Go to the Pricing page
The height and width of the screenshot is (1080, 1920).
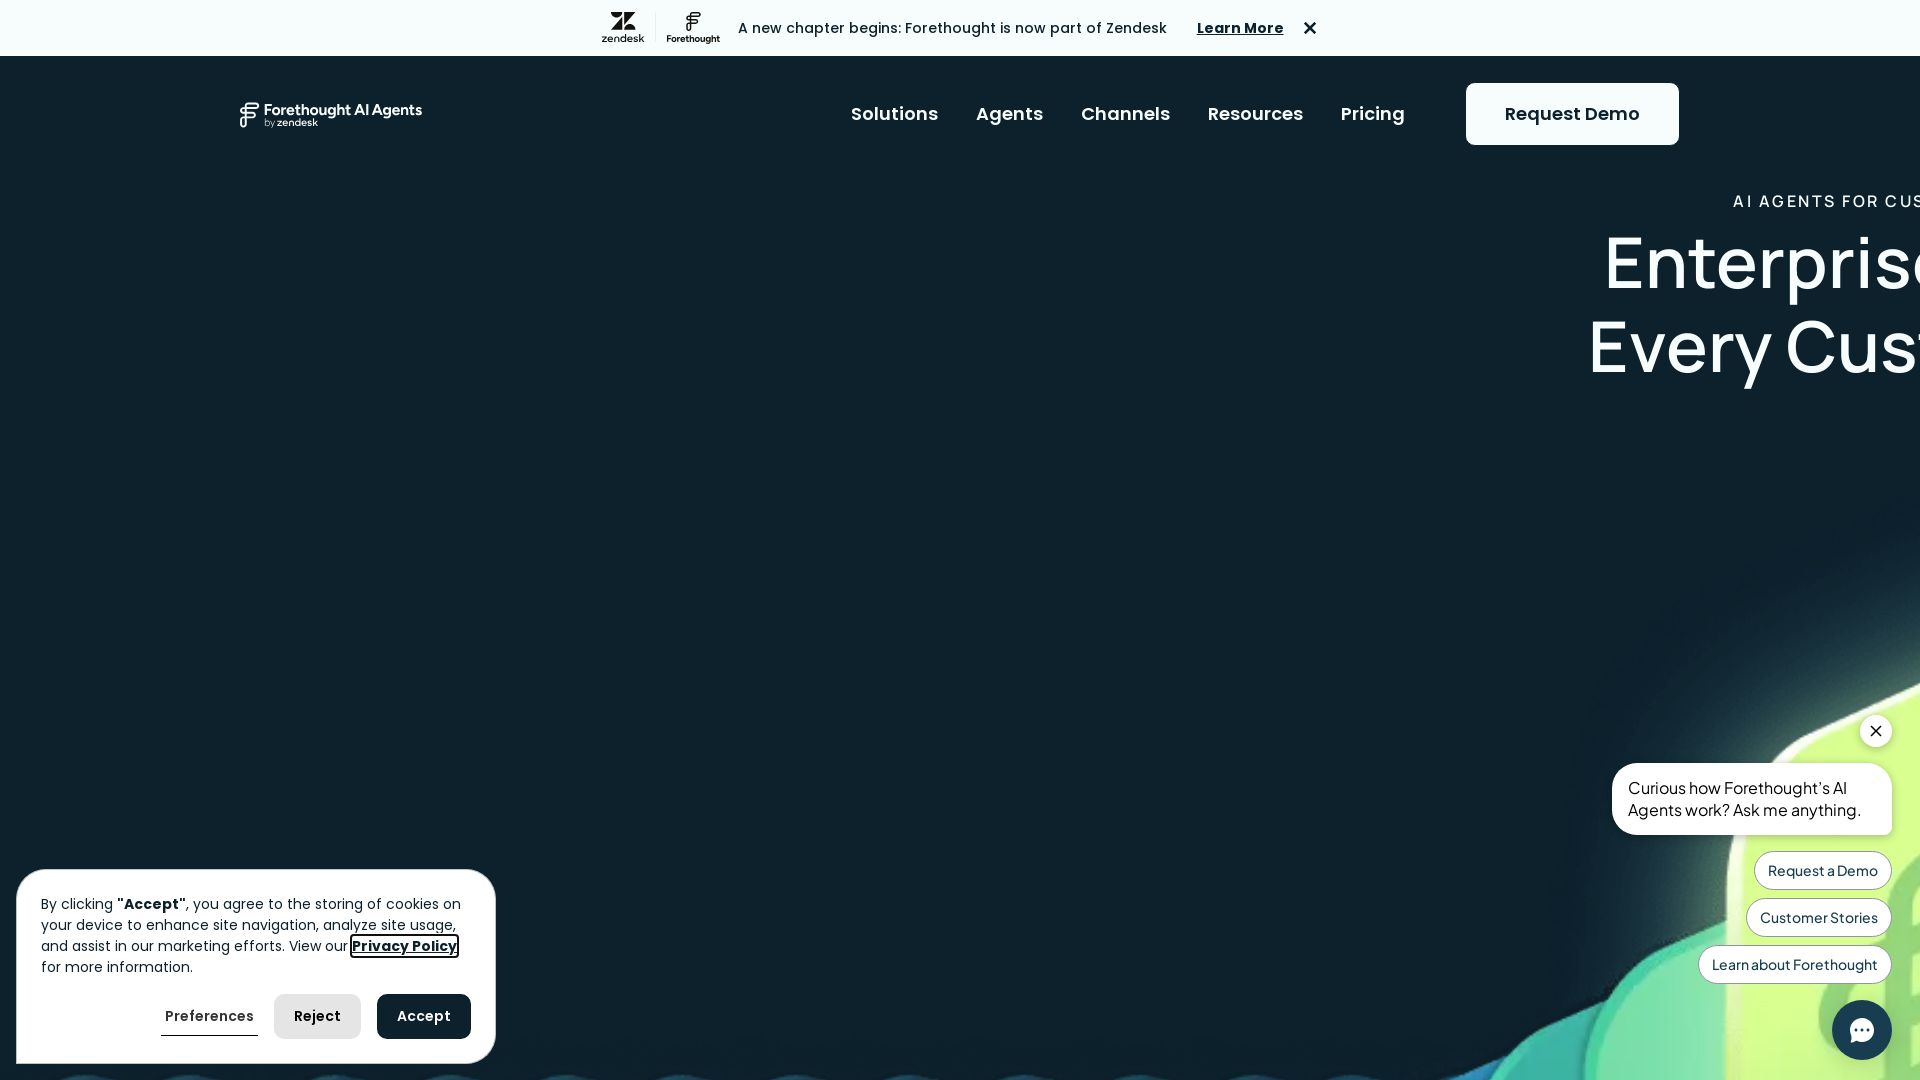(x=1372, y=114)
